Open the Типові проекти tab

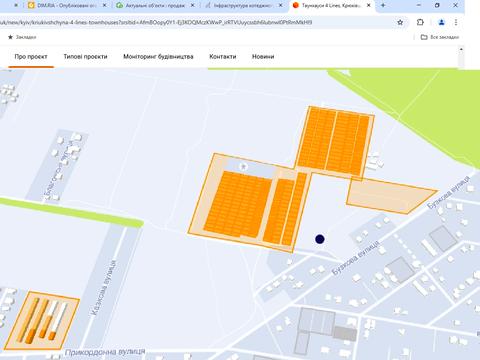click(85, 57)
